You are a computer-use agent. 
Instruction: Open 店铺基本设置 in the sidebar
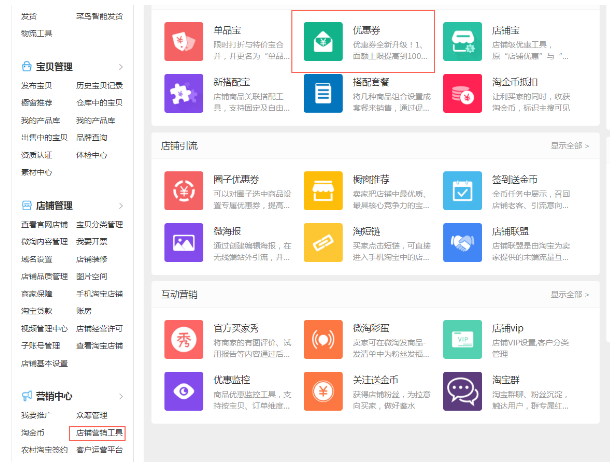point(44,364)
